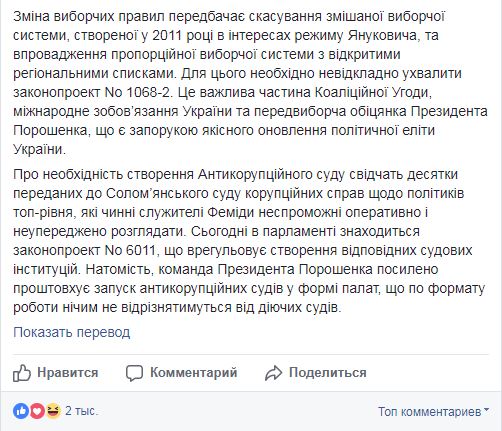
Task: Open the laughing Haha reaction emoji
Action: point(53,411)
